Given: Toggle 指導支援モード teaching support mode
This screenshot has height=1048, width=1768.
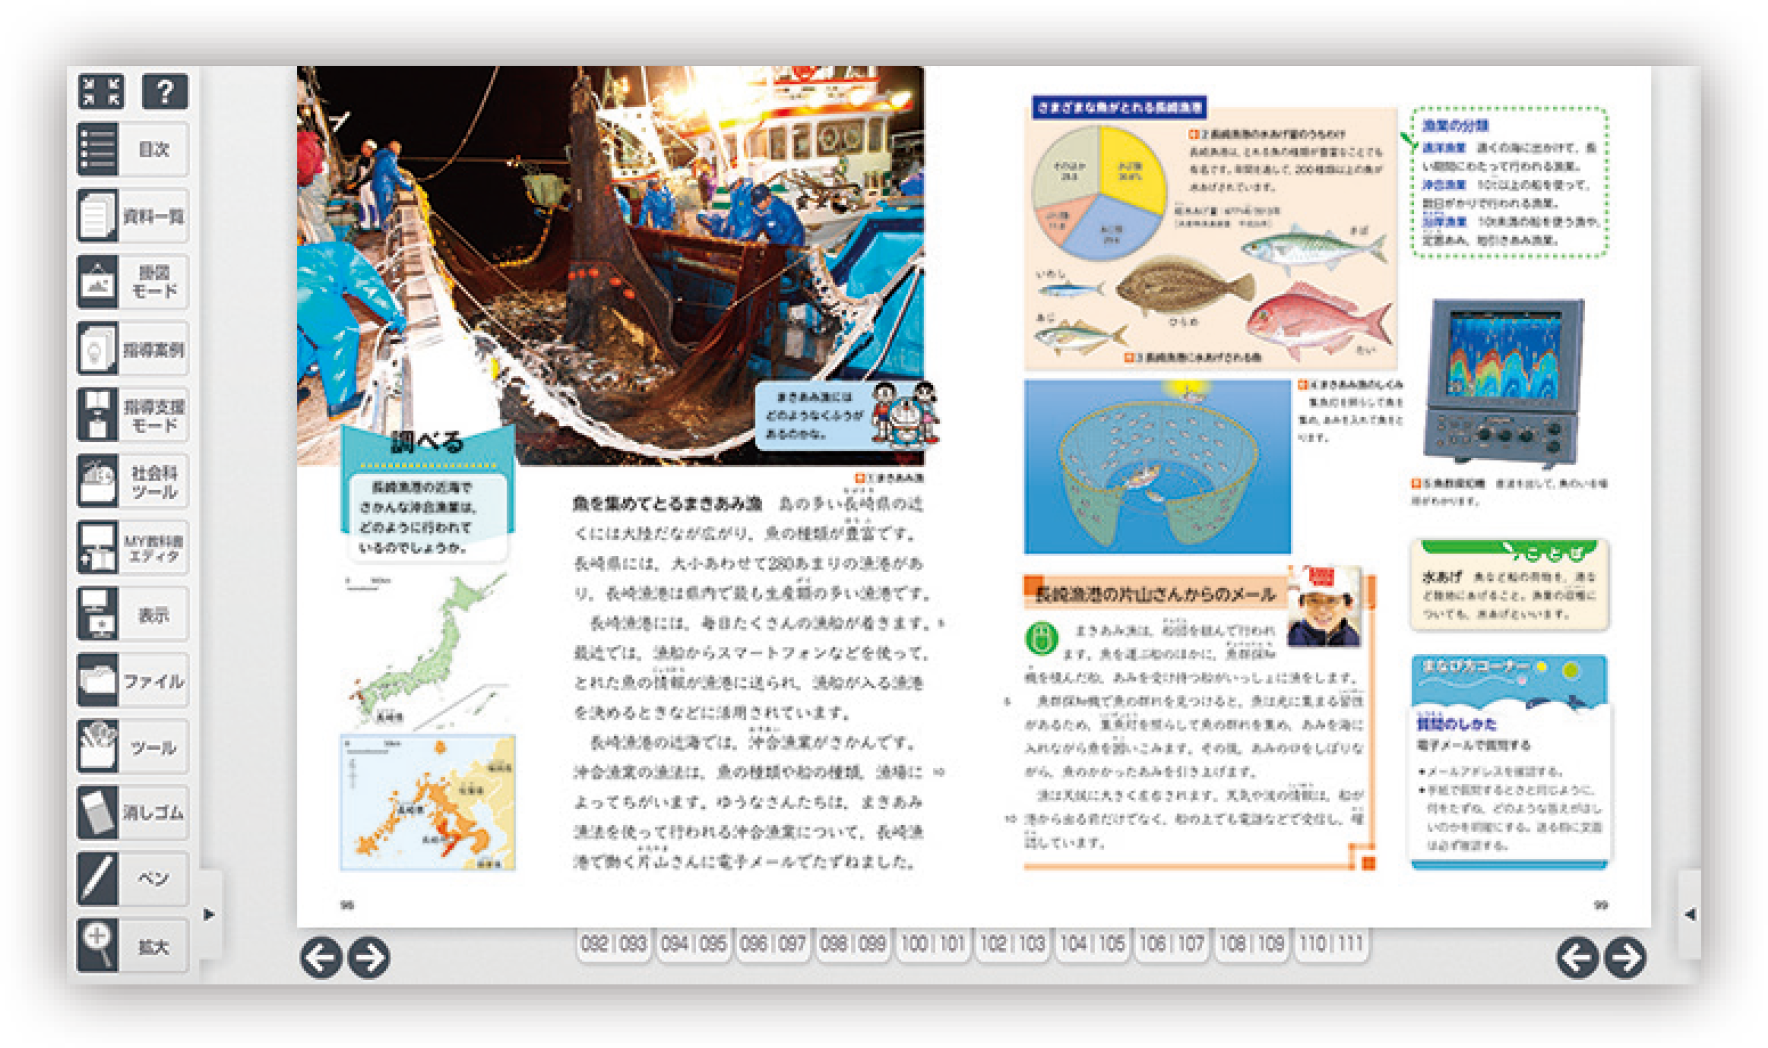Looking at the screenshot, I should coord(132,415).
